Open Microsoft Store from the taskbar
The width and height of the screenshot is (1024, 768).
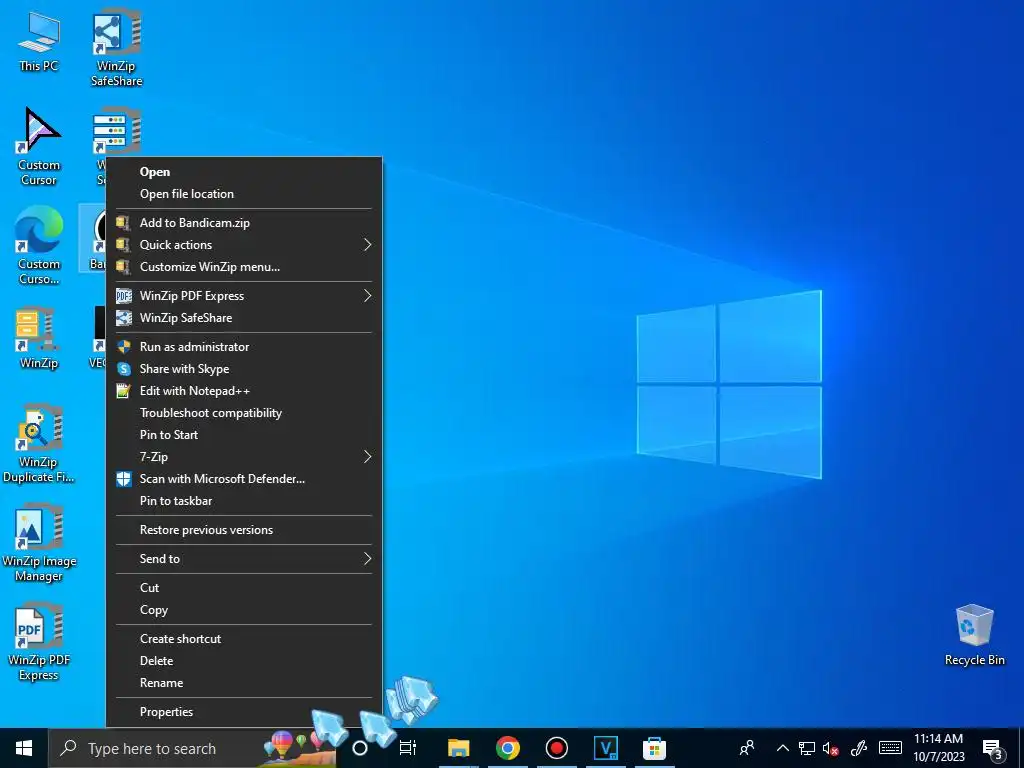pos(654,748)
